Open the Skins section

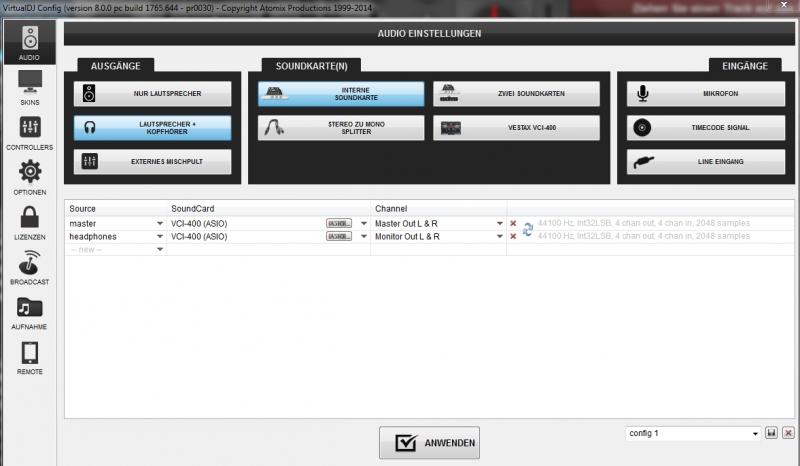pos(30,87)
